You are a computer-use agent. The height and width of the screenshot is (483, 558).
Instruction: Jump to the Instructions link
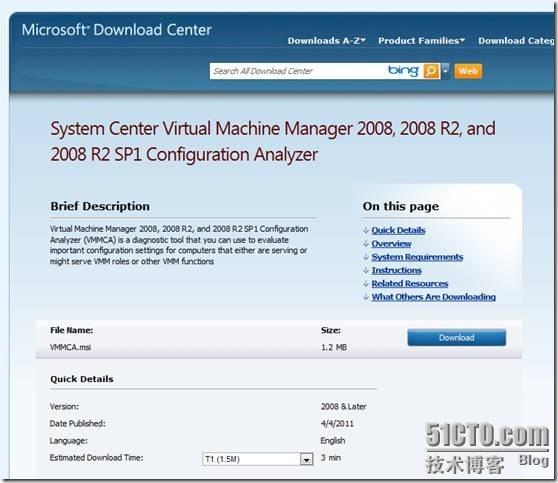396,271
